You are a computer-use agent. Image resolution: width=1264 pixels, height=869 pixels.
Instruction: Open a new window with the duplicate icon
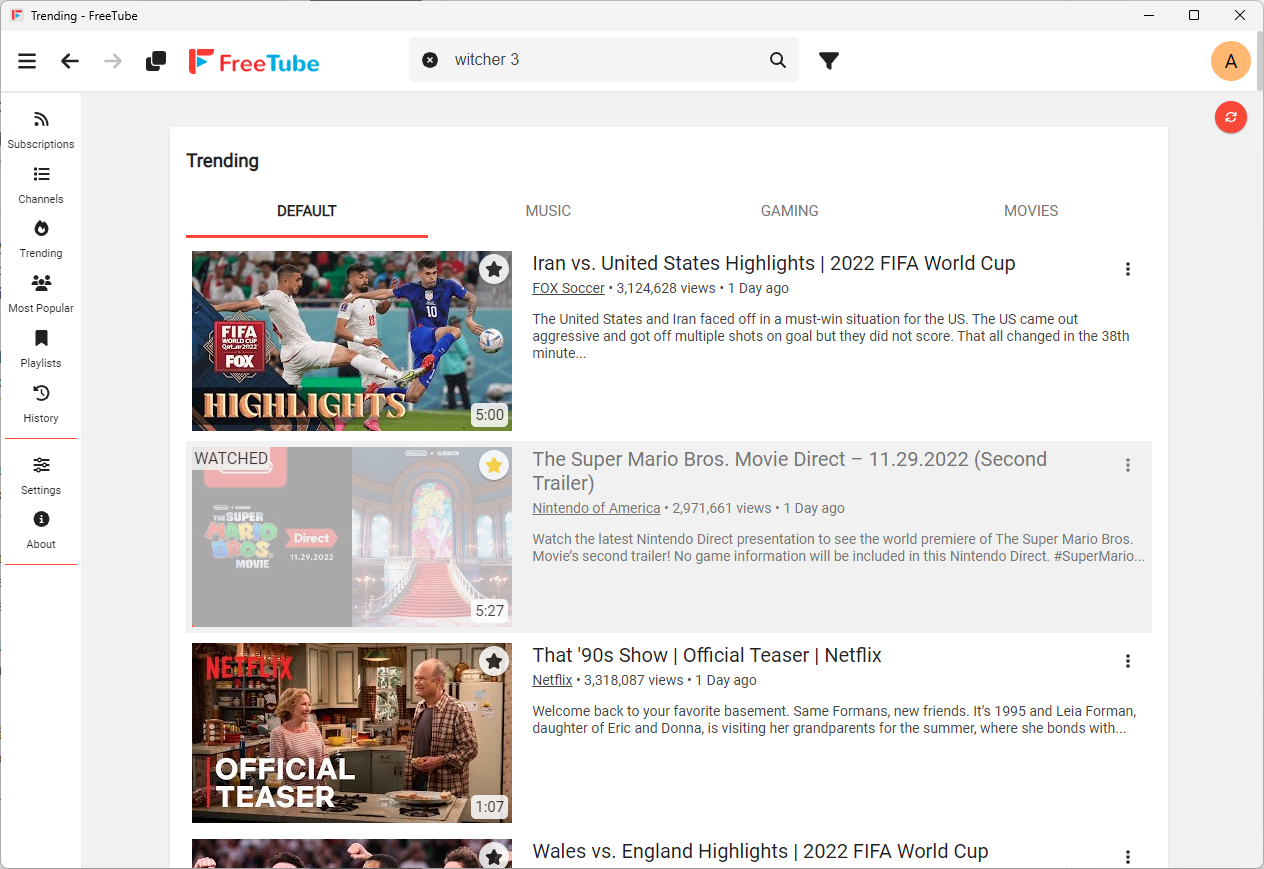coord(156,61)
